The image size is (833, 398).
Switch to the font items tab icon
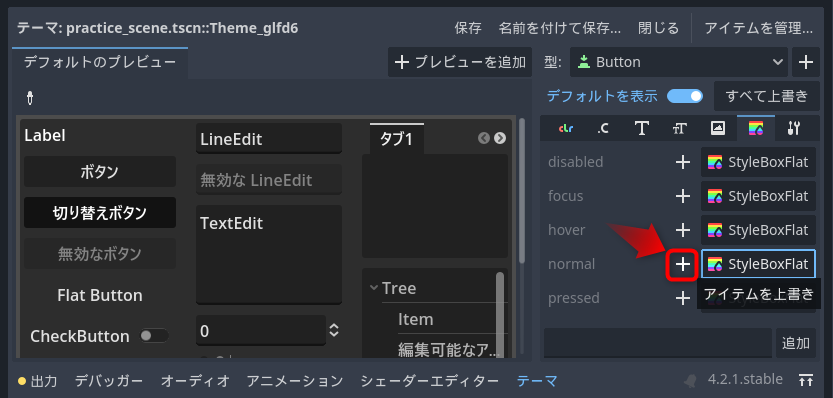pyautogui.click(x=642, y=128)
